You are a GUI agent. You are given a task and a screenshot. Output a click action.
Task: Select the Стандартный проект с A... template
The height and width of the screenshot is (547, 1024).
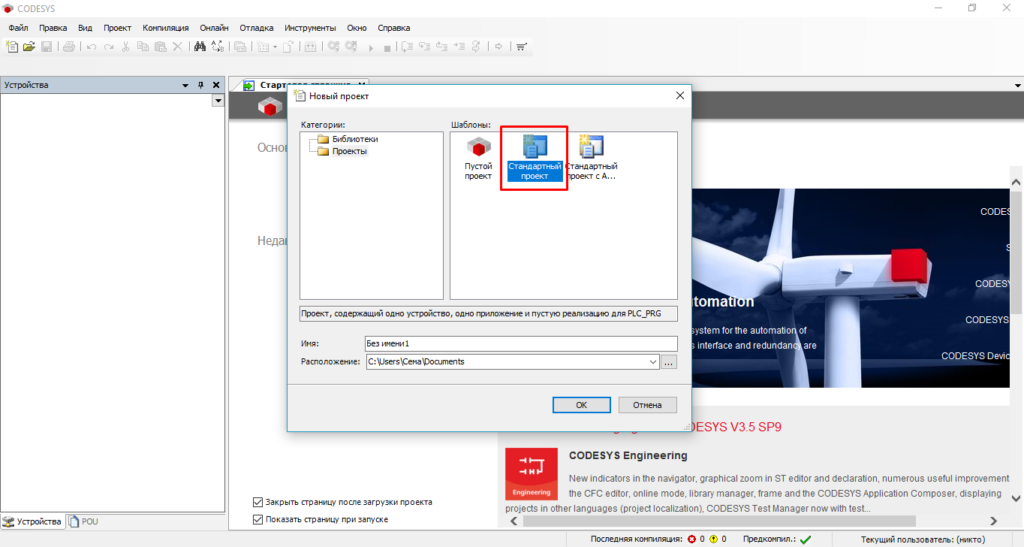pyautogui.click(x=591, y=159)
